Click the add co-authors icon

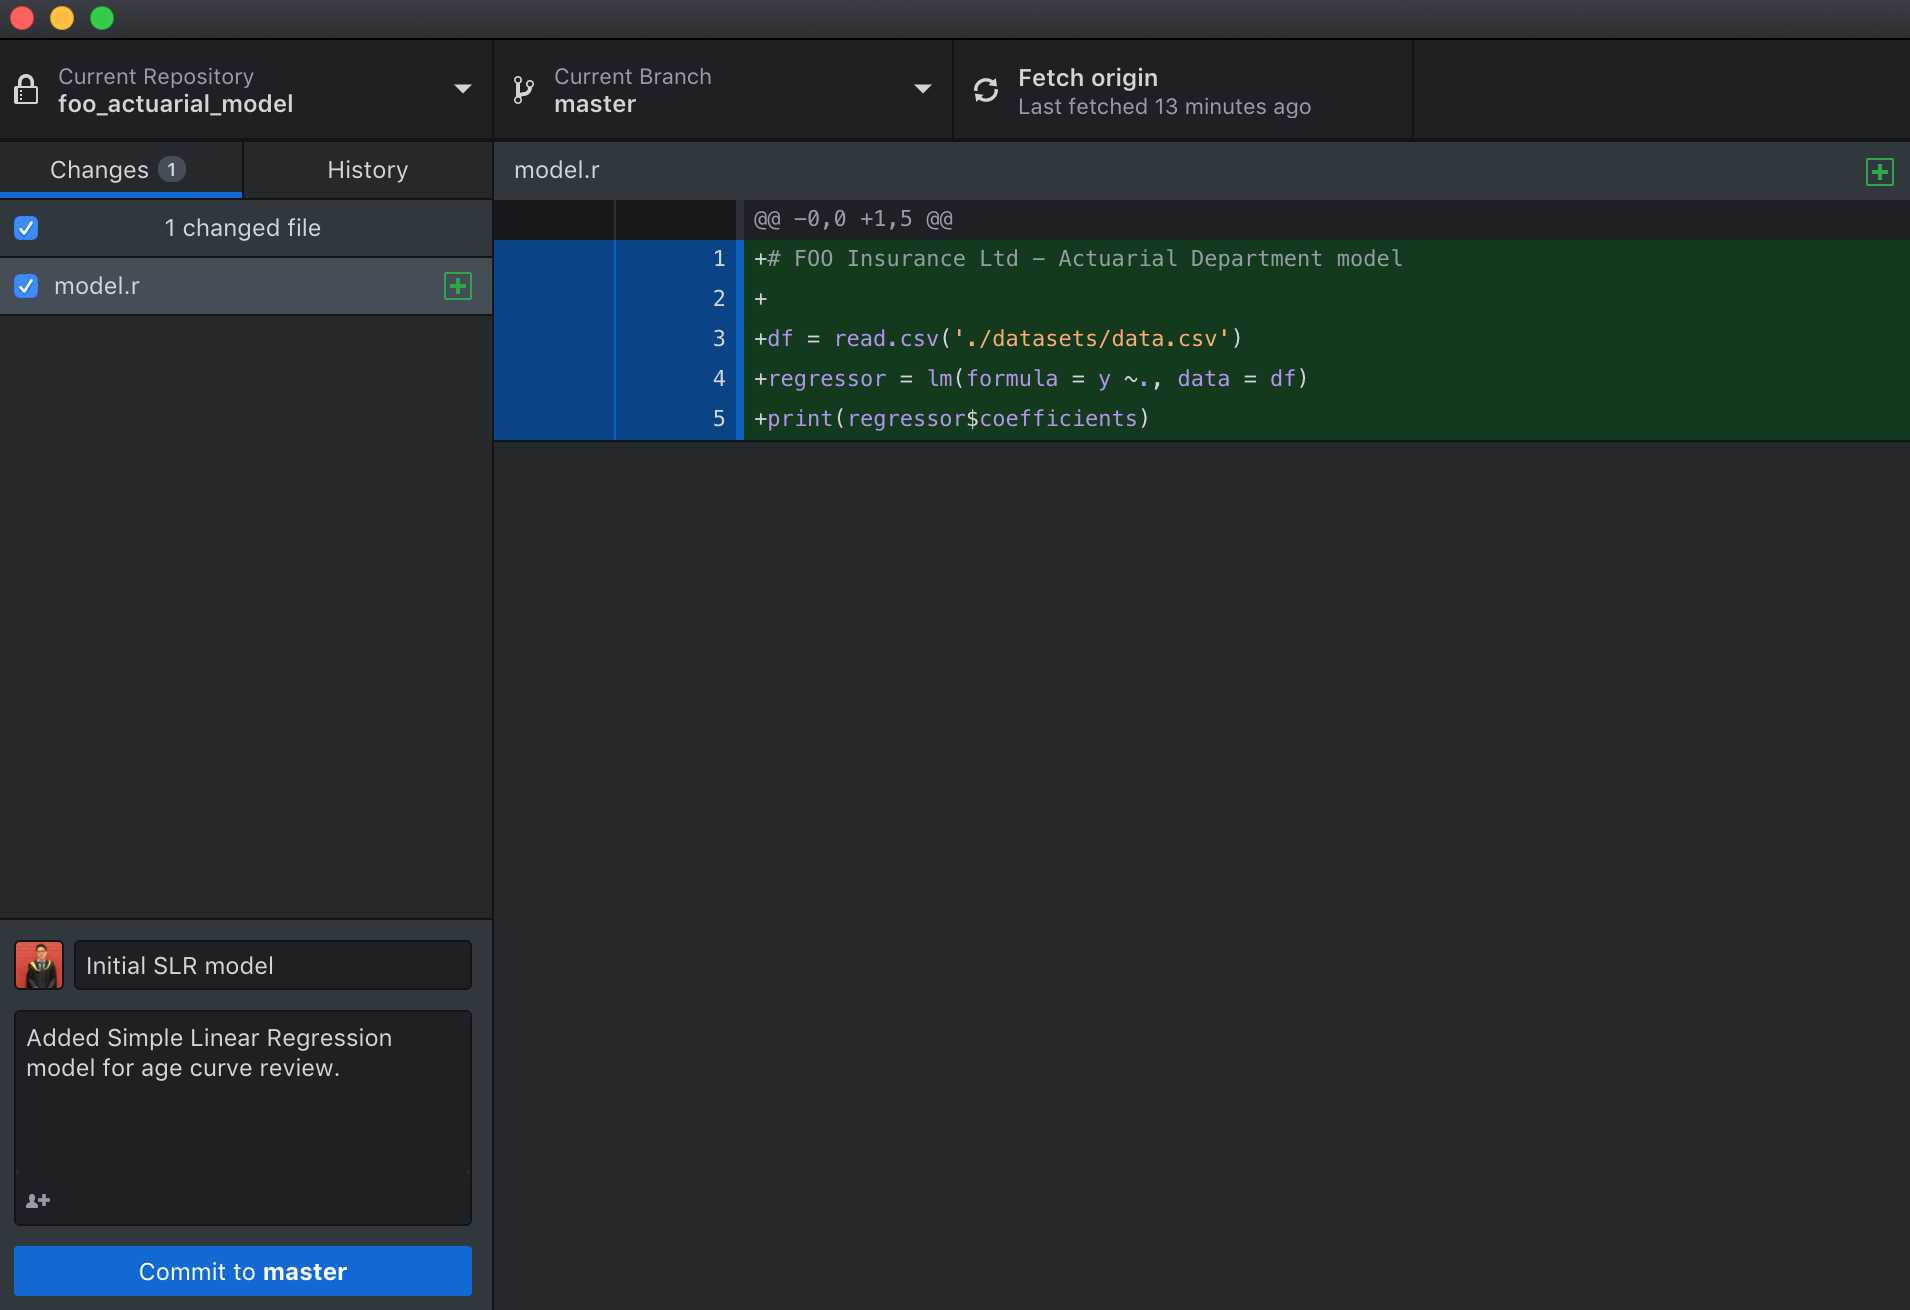38,1200
